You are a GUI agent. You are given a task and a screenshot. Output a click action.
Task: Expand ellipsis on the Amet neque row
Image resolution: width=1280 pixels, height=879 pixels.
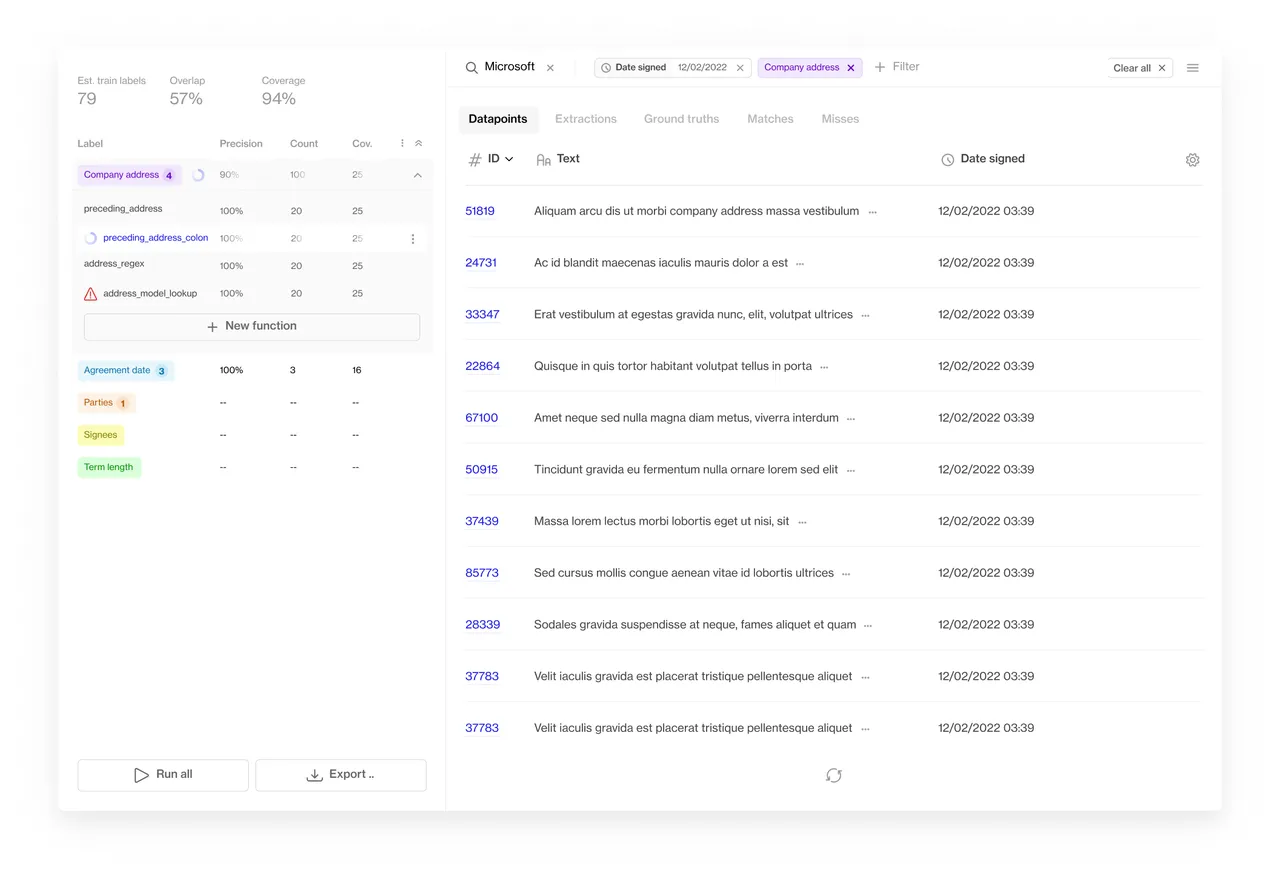pyautogui.click(x=851, y=419)
